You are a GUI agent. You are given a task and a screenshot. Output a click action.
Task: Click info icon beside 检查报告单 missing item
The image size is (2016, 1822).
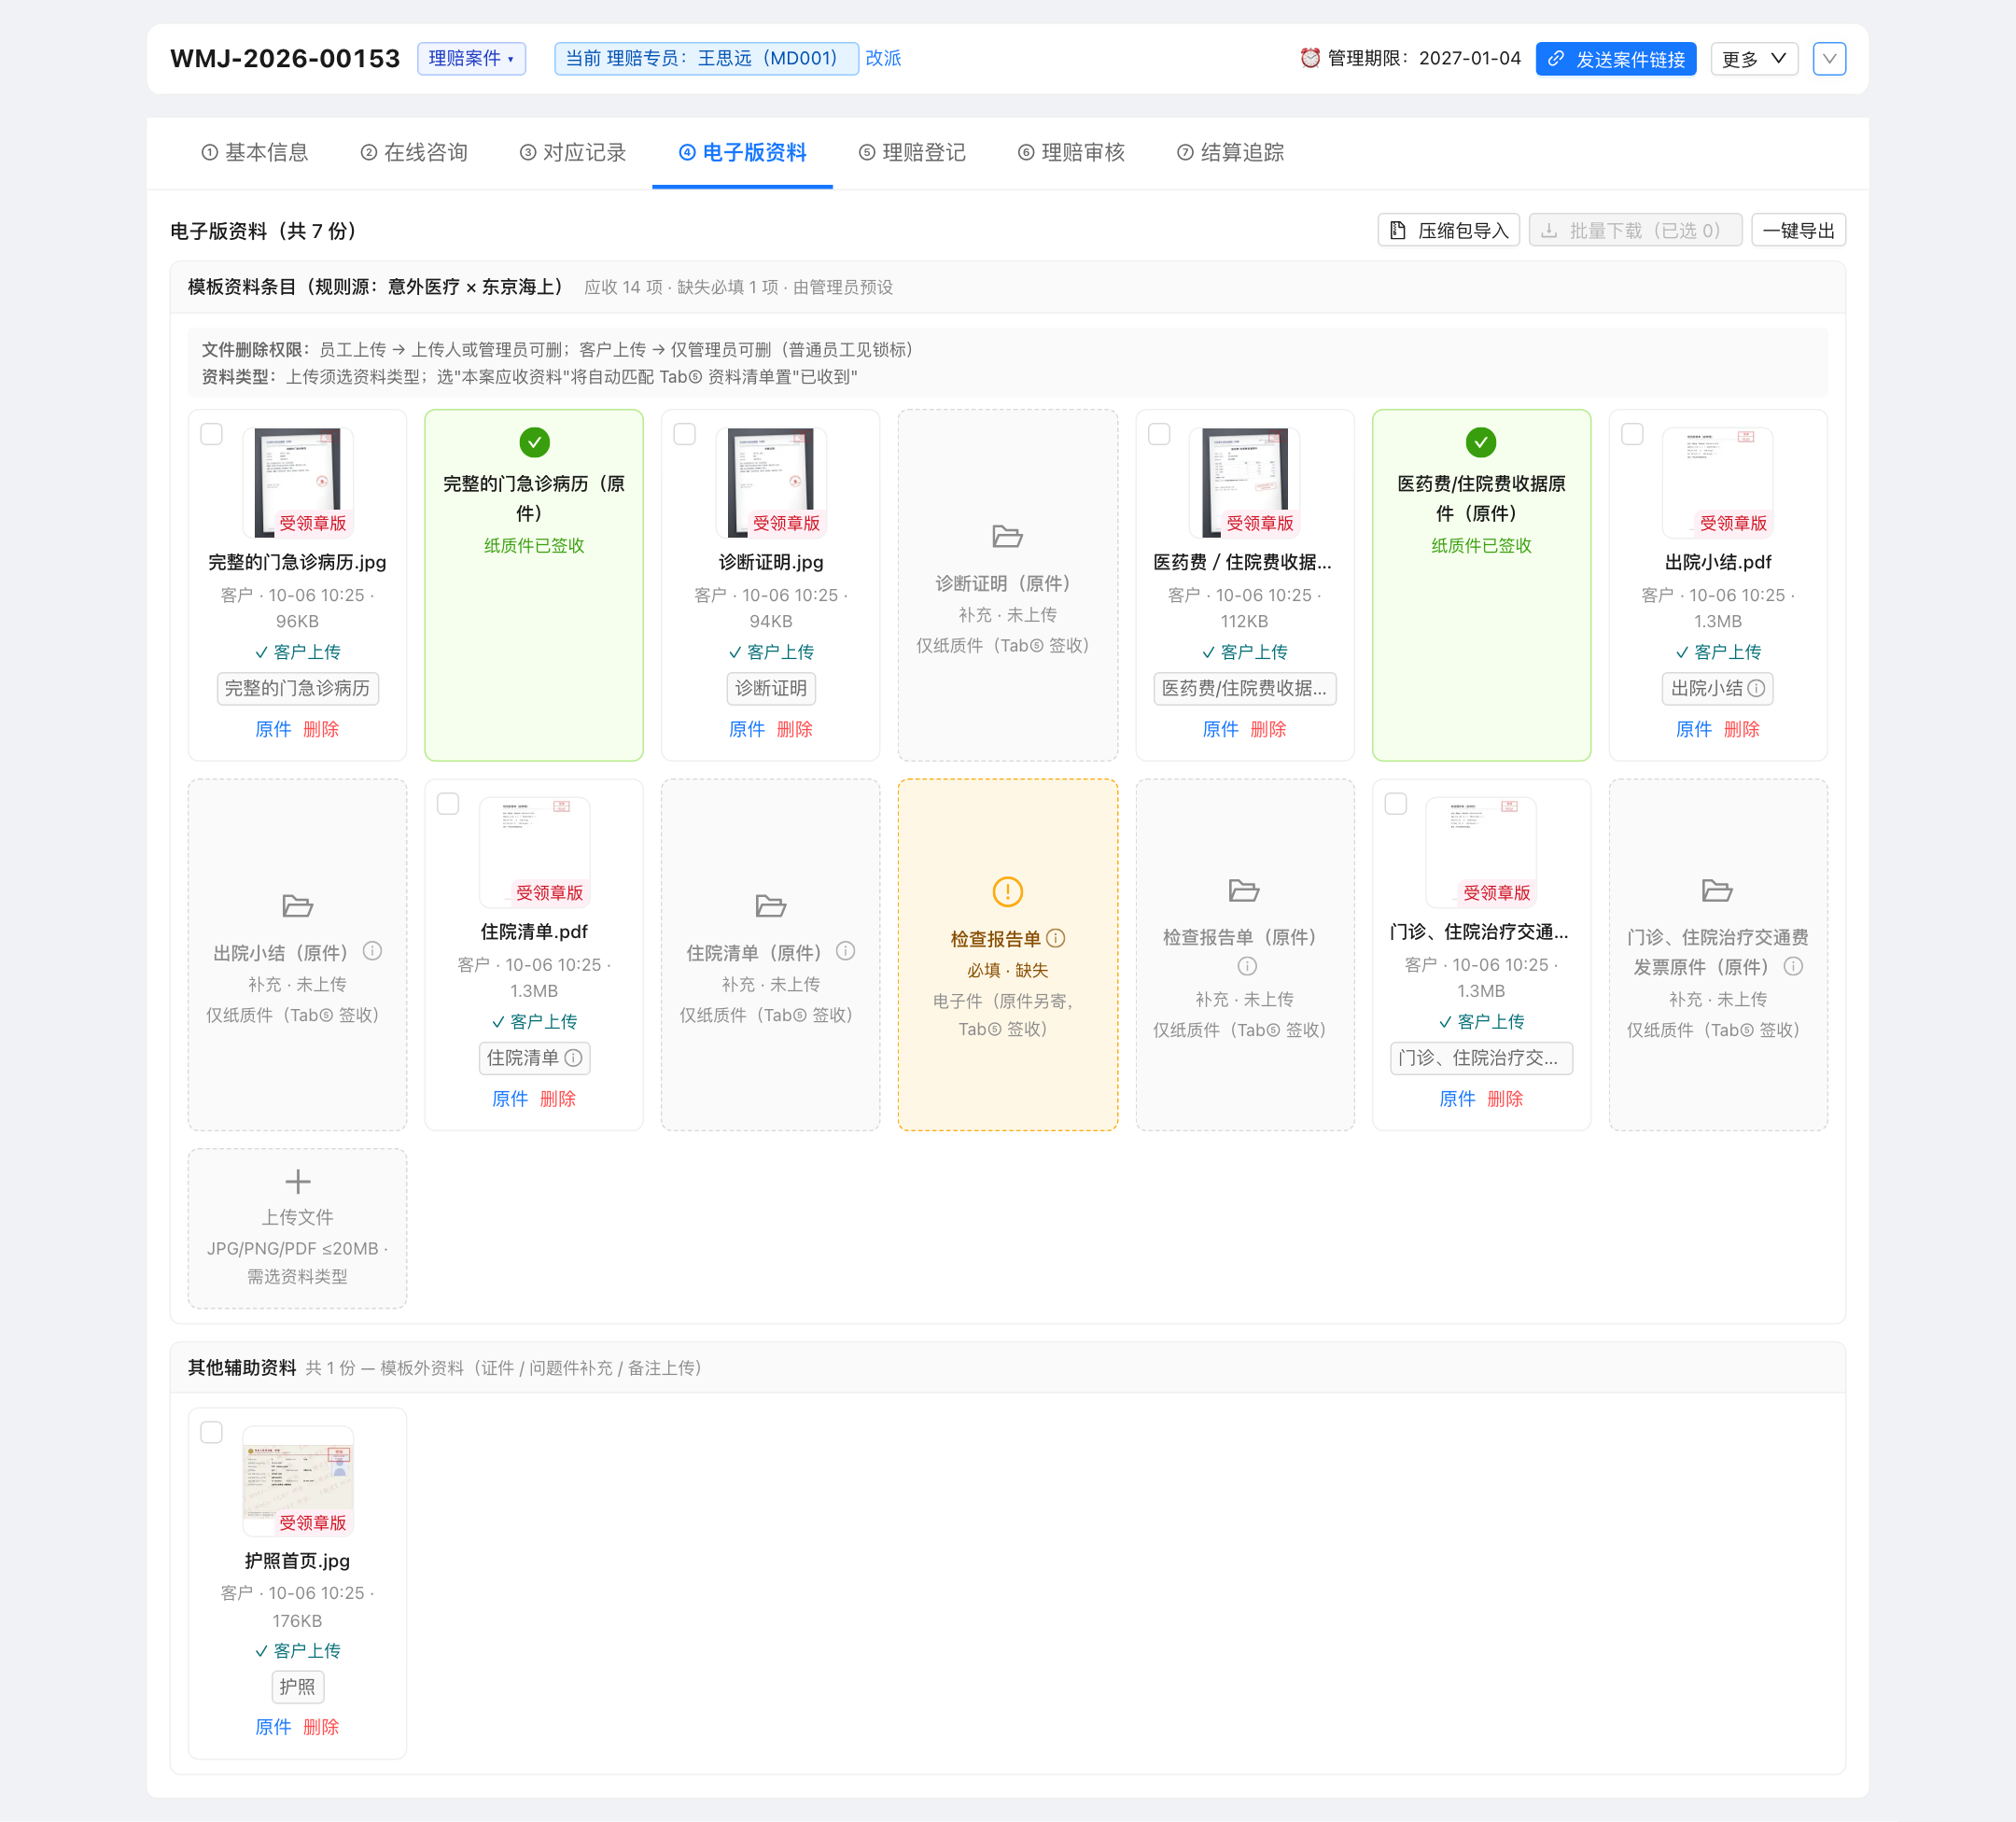pos(1056,938)
